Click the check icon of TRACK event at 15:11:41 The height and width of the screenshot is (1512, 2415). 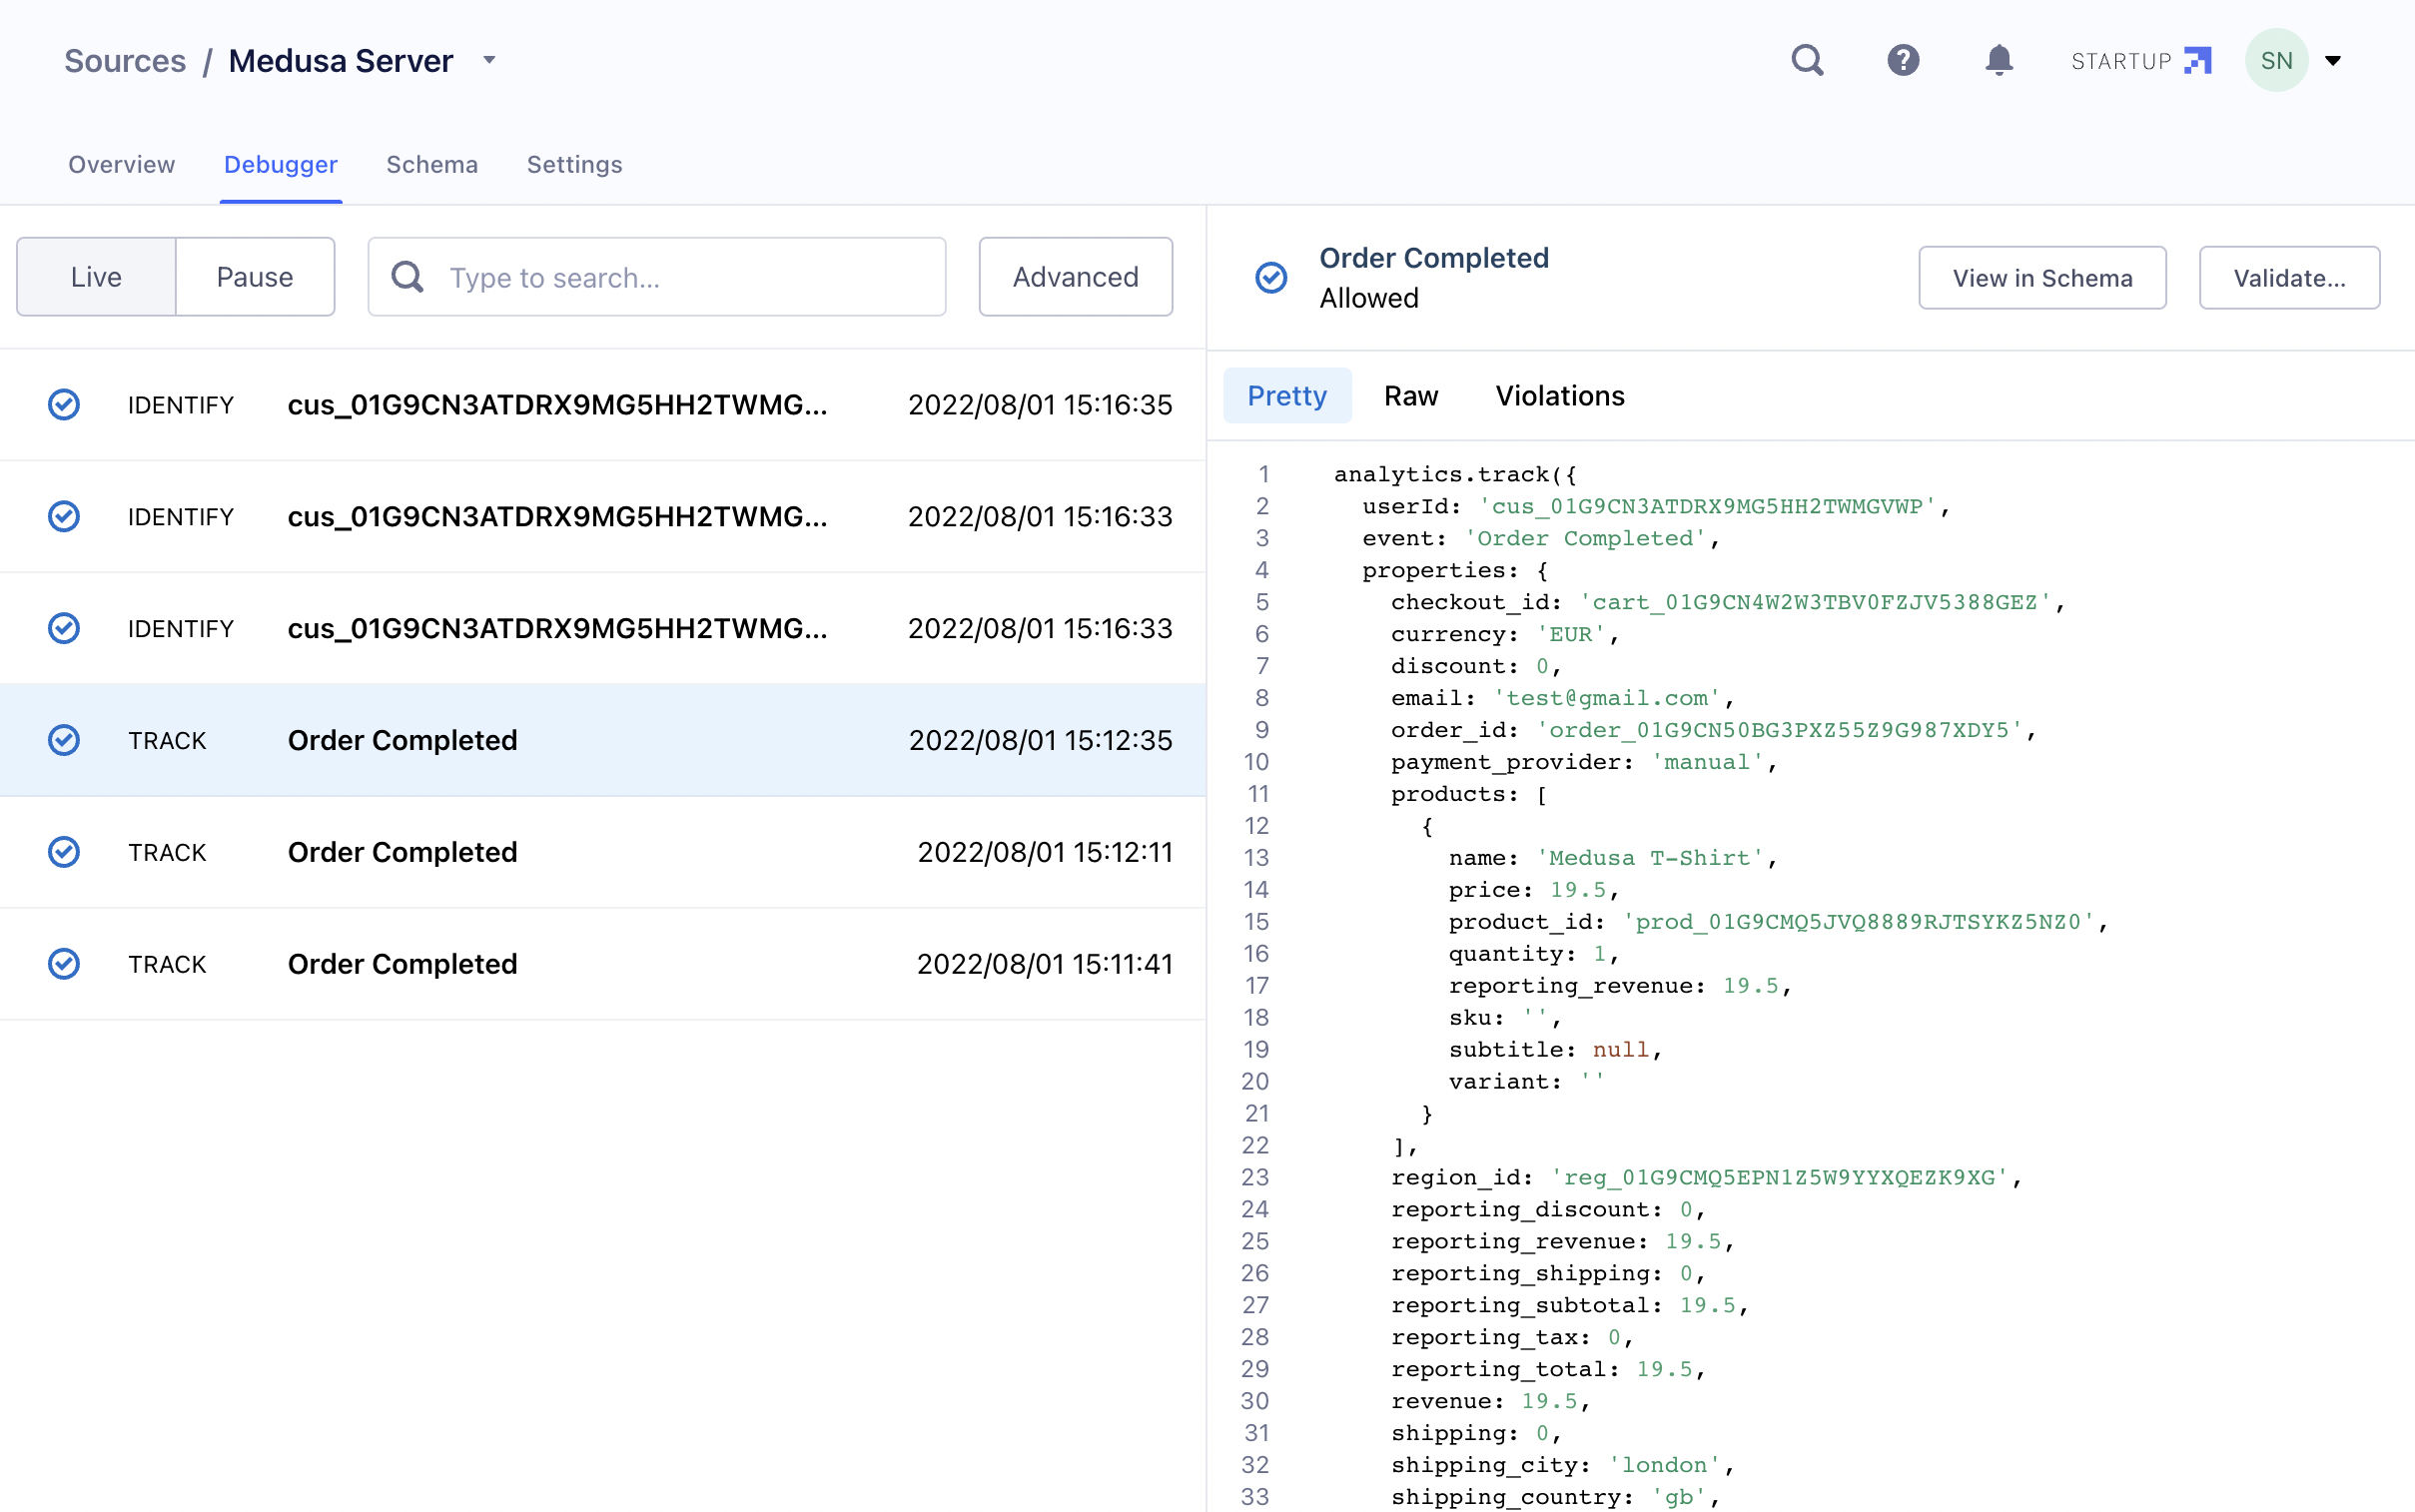point(64,964)
